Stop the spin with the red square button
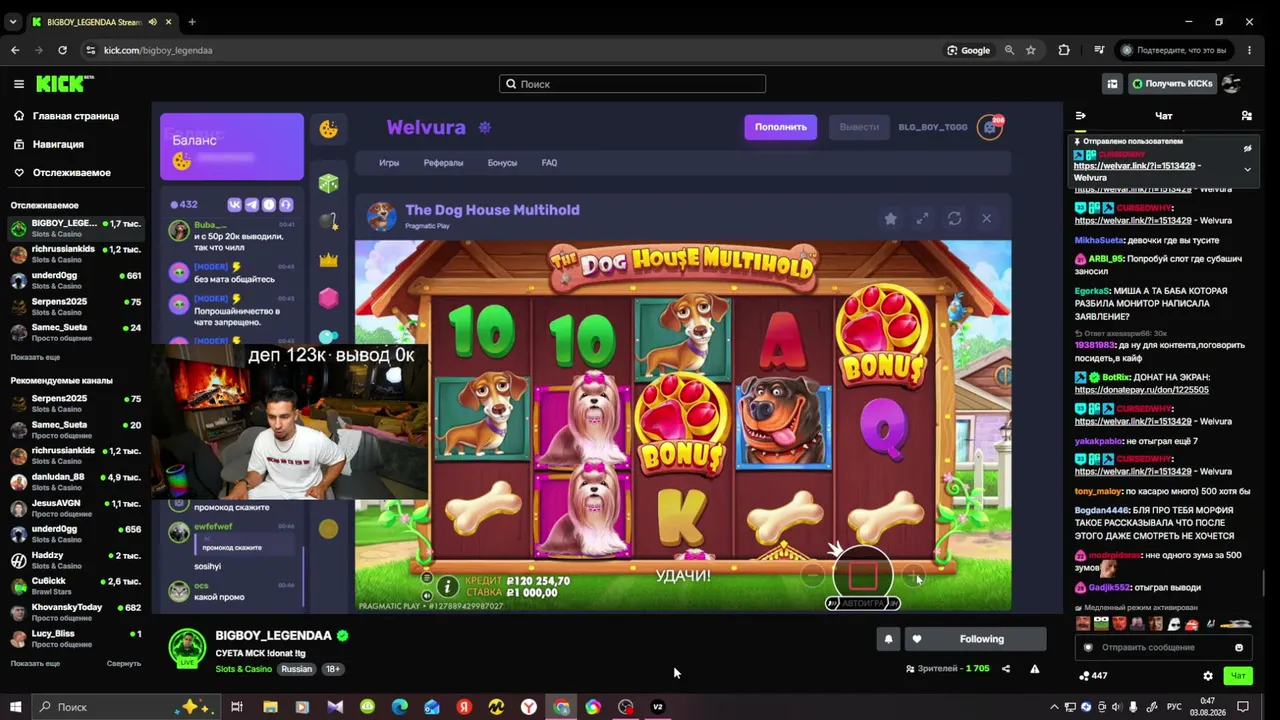The image size is (1280, 720). tap(862, 575)
